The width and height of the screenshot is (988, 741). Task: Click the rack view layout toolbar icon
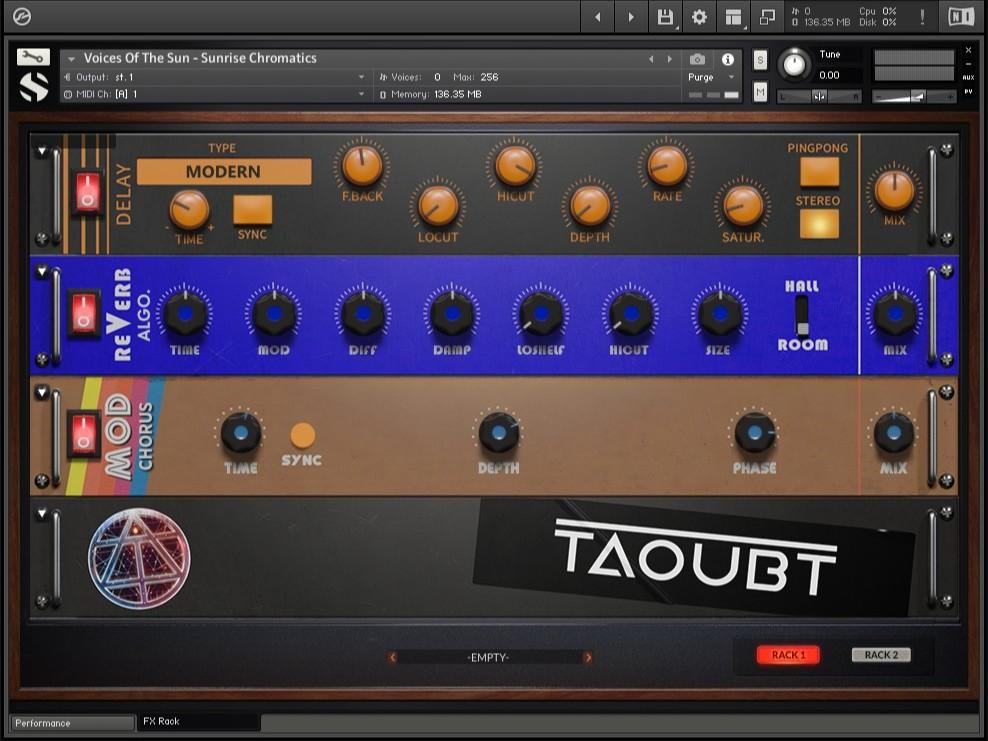click(x=735, y=17)
